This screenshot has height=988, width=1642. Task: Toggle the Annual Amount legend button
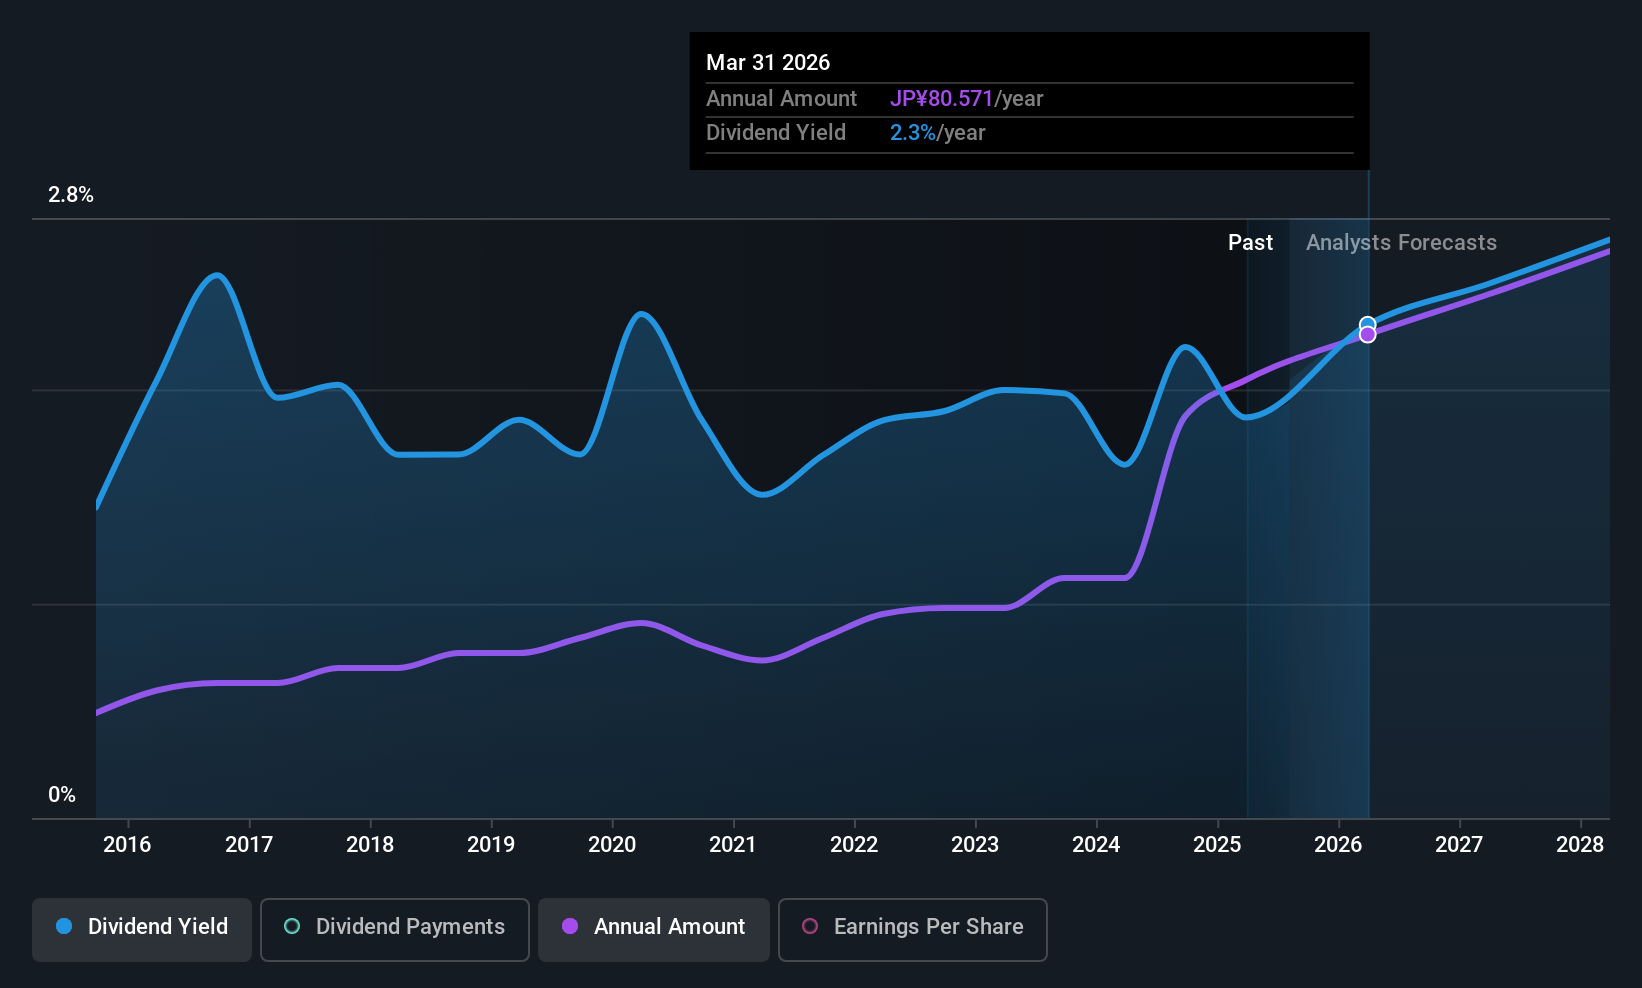coord(654,928)
